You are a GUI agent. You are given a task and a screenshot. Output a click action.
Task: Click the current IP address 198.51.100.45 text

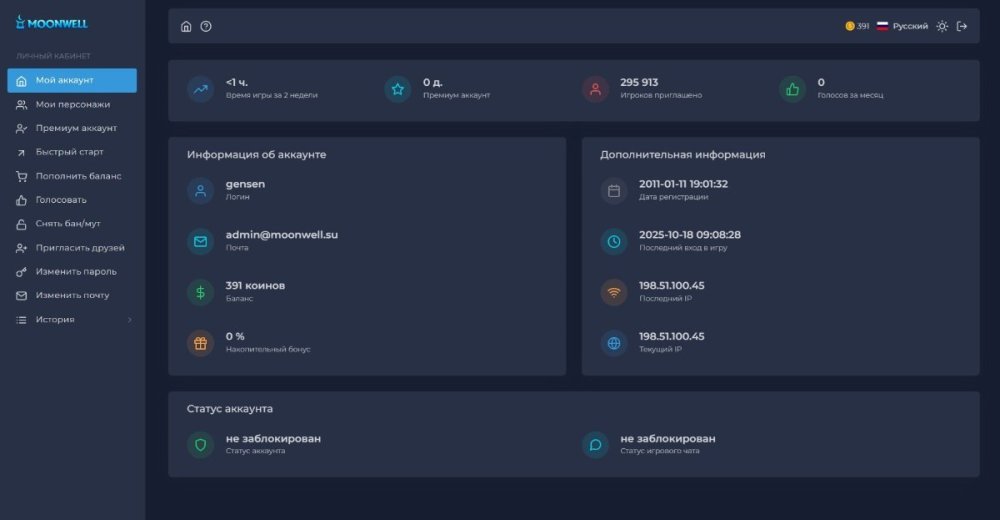click(x=671, y=336)
